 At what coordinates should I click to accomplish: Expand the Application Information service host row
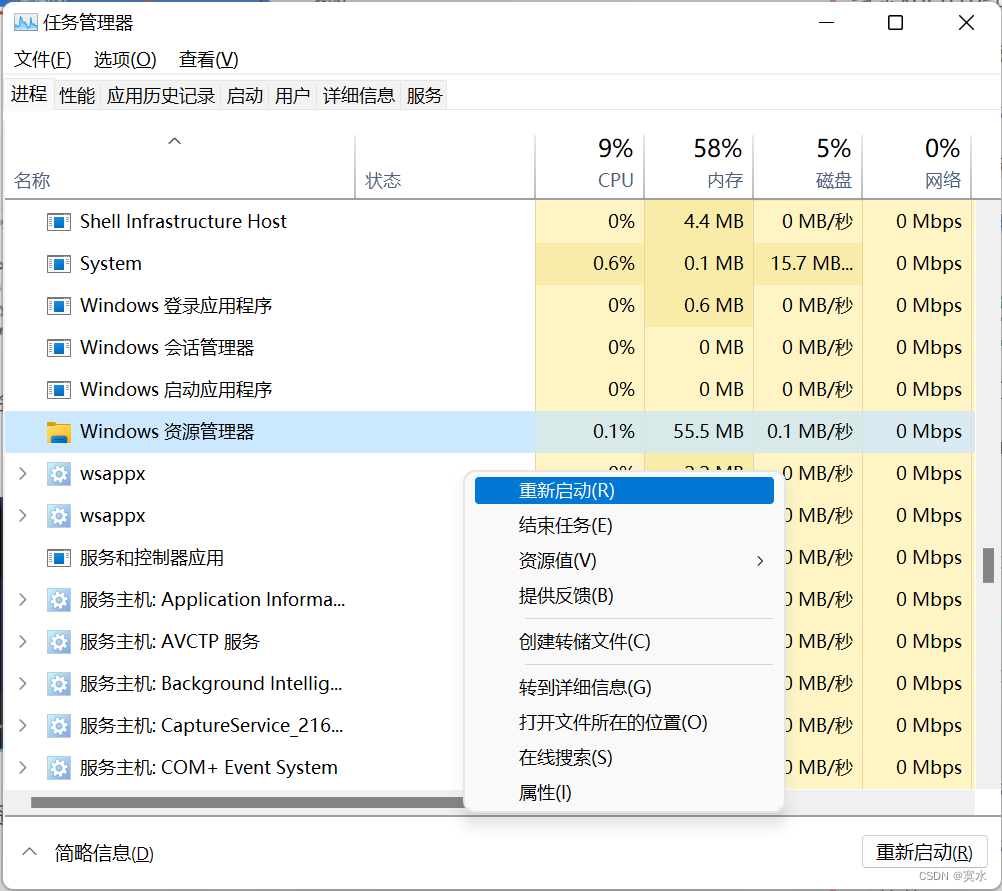(23, 600)
